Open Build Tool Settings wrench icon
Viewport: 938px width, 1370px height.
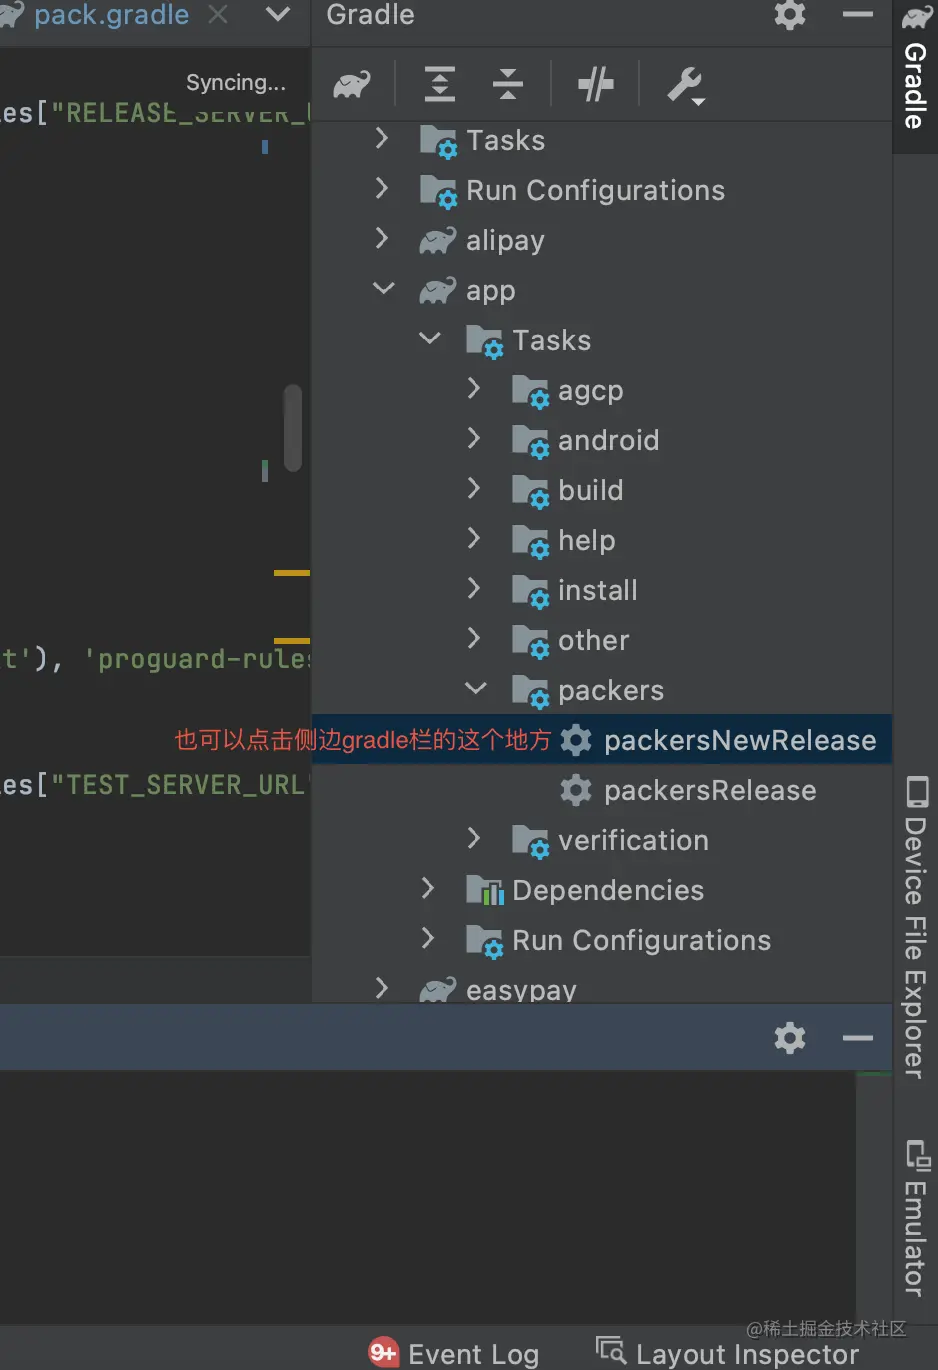point(686,86)
